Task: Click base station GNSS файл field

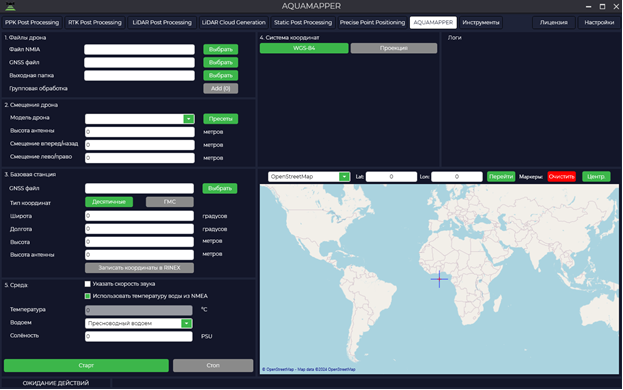Action: 139,188
